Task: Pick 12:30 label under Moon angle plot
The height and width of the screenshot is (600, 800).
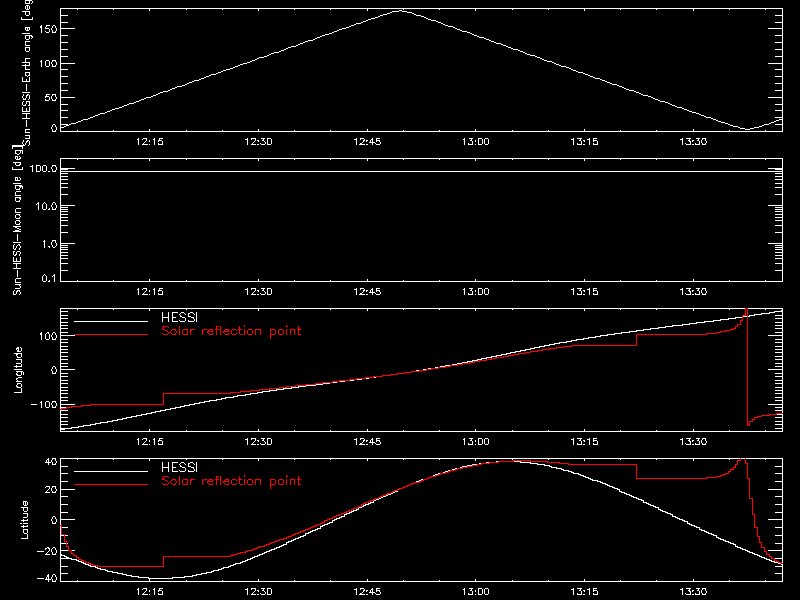Action: click(258, 291)
